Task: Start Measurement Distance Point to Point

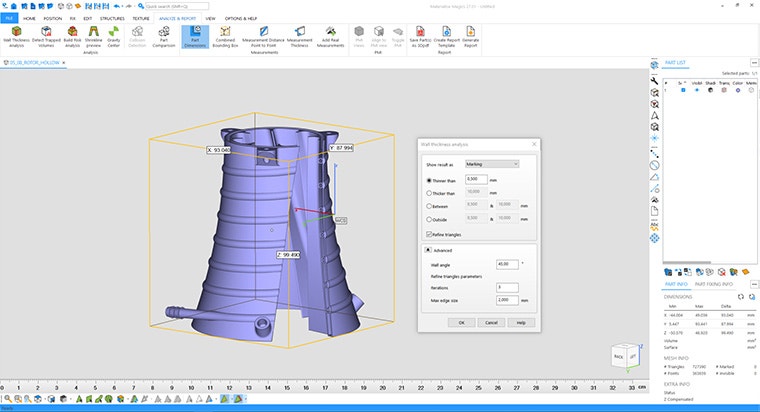Action: click(263, 37)
